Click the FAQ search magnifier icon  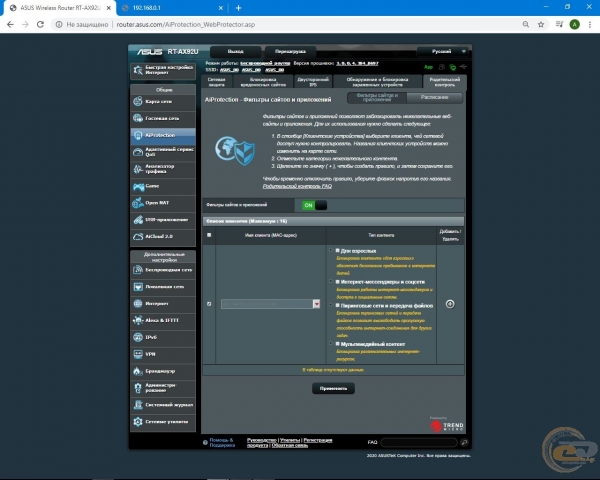click(464, 442)
